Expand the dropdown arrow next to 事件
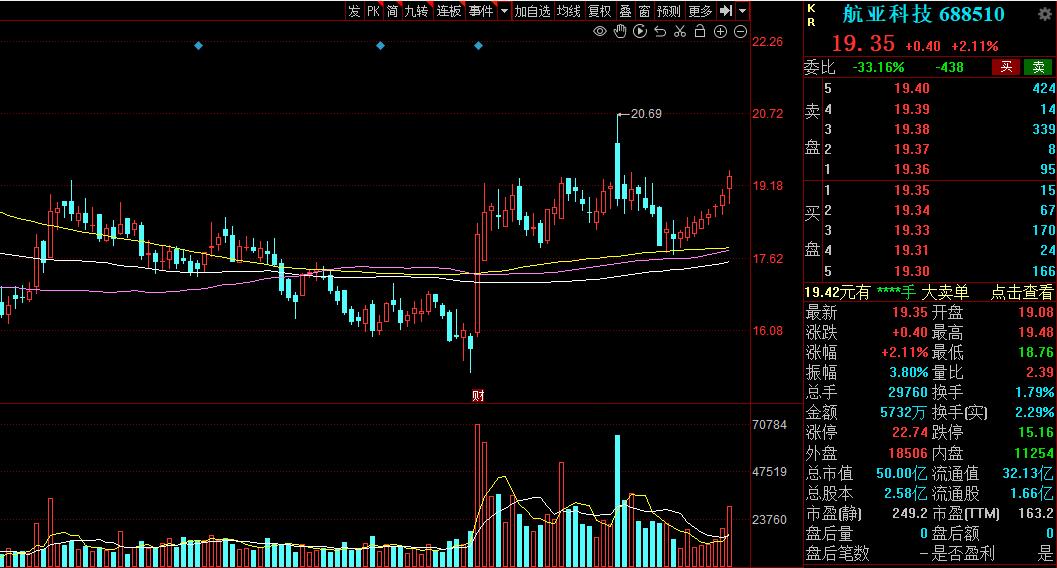The height and width of the screenshot is (568, 1057). point(504,11)
